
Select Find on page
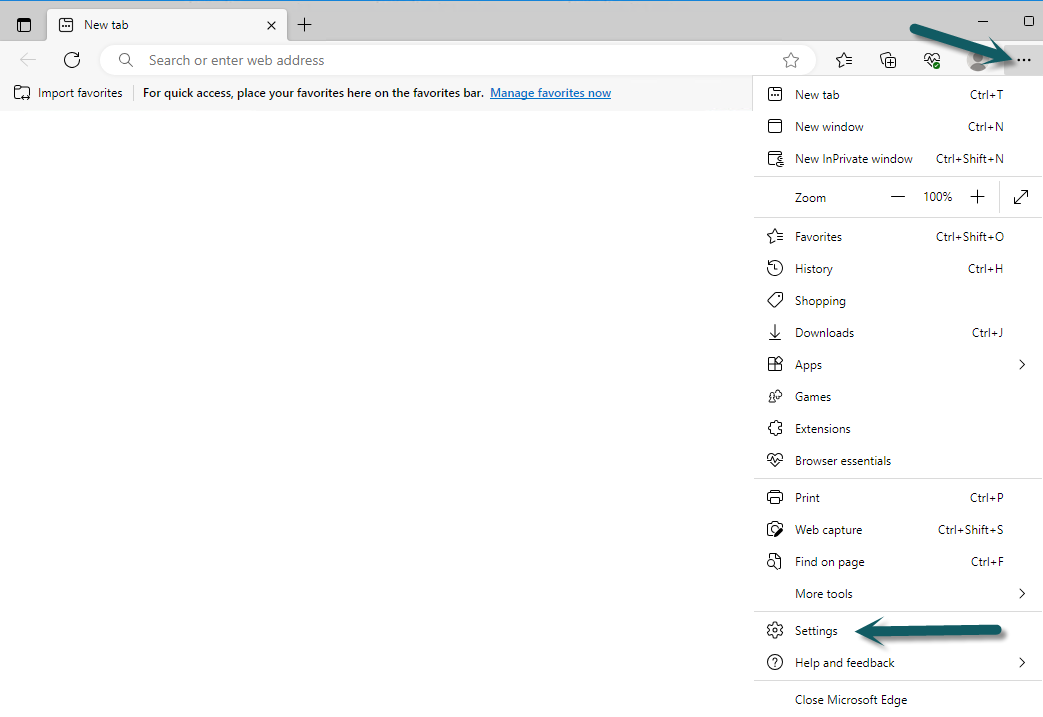[898, 561]
